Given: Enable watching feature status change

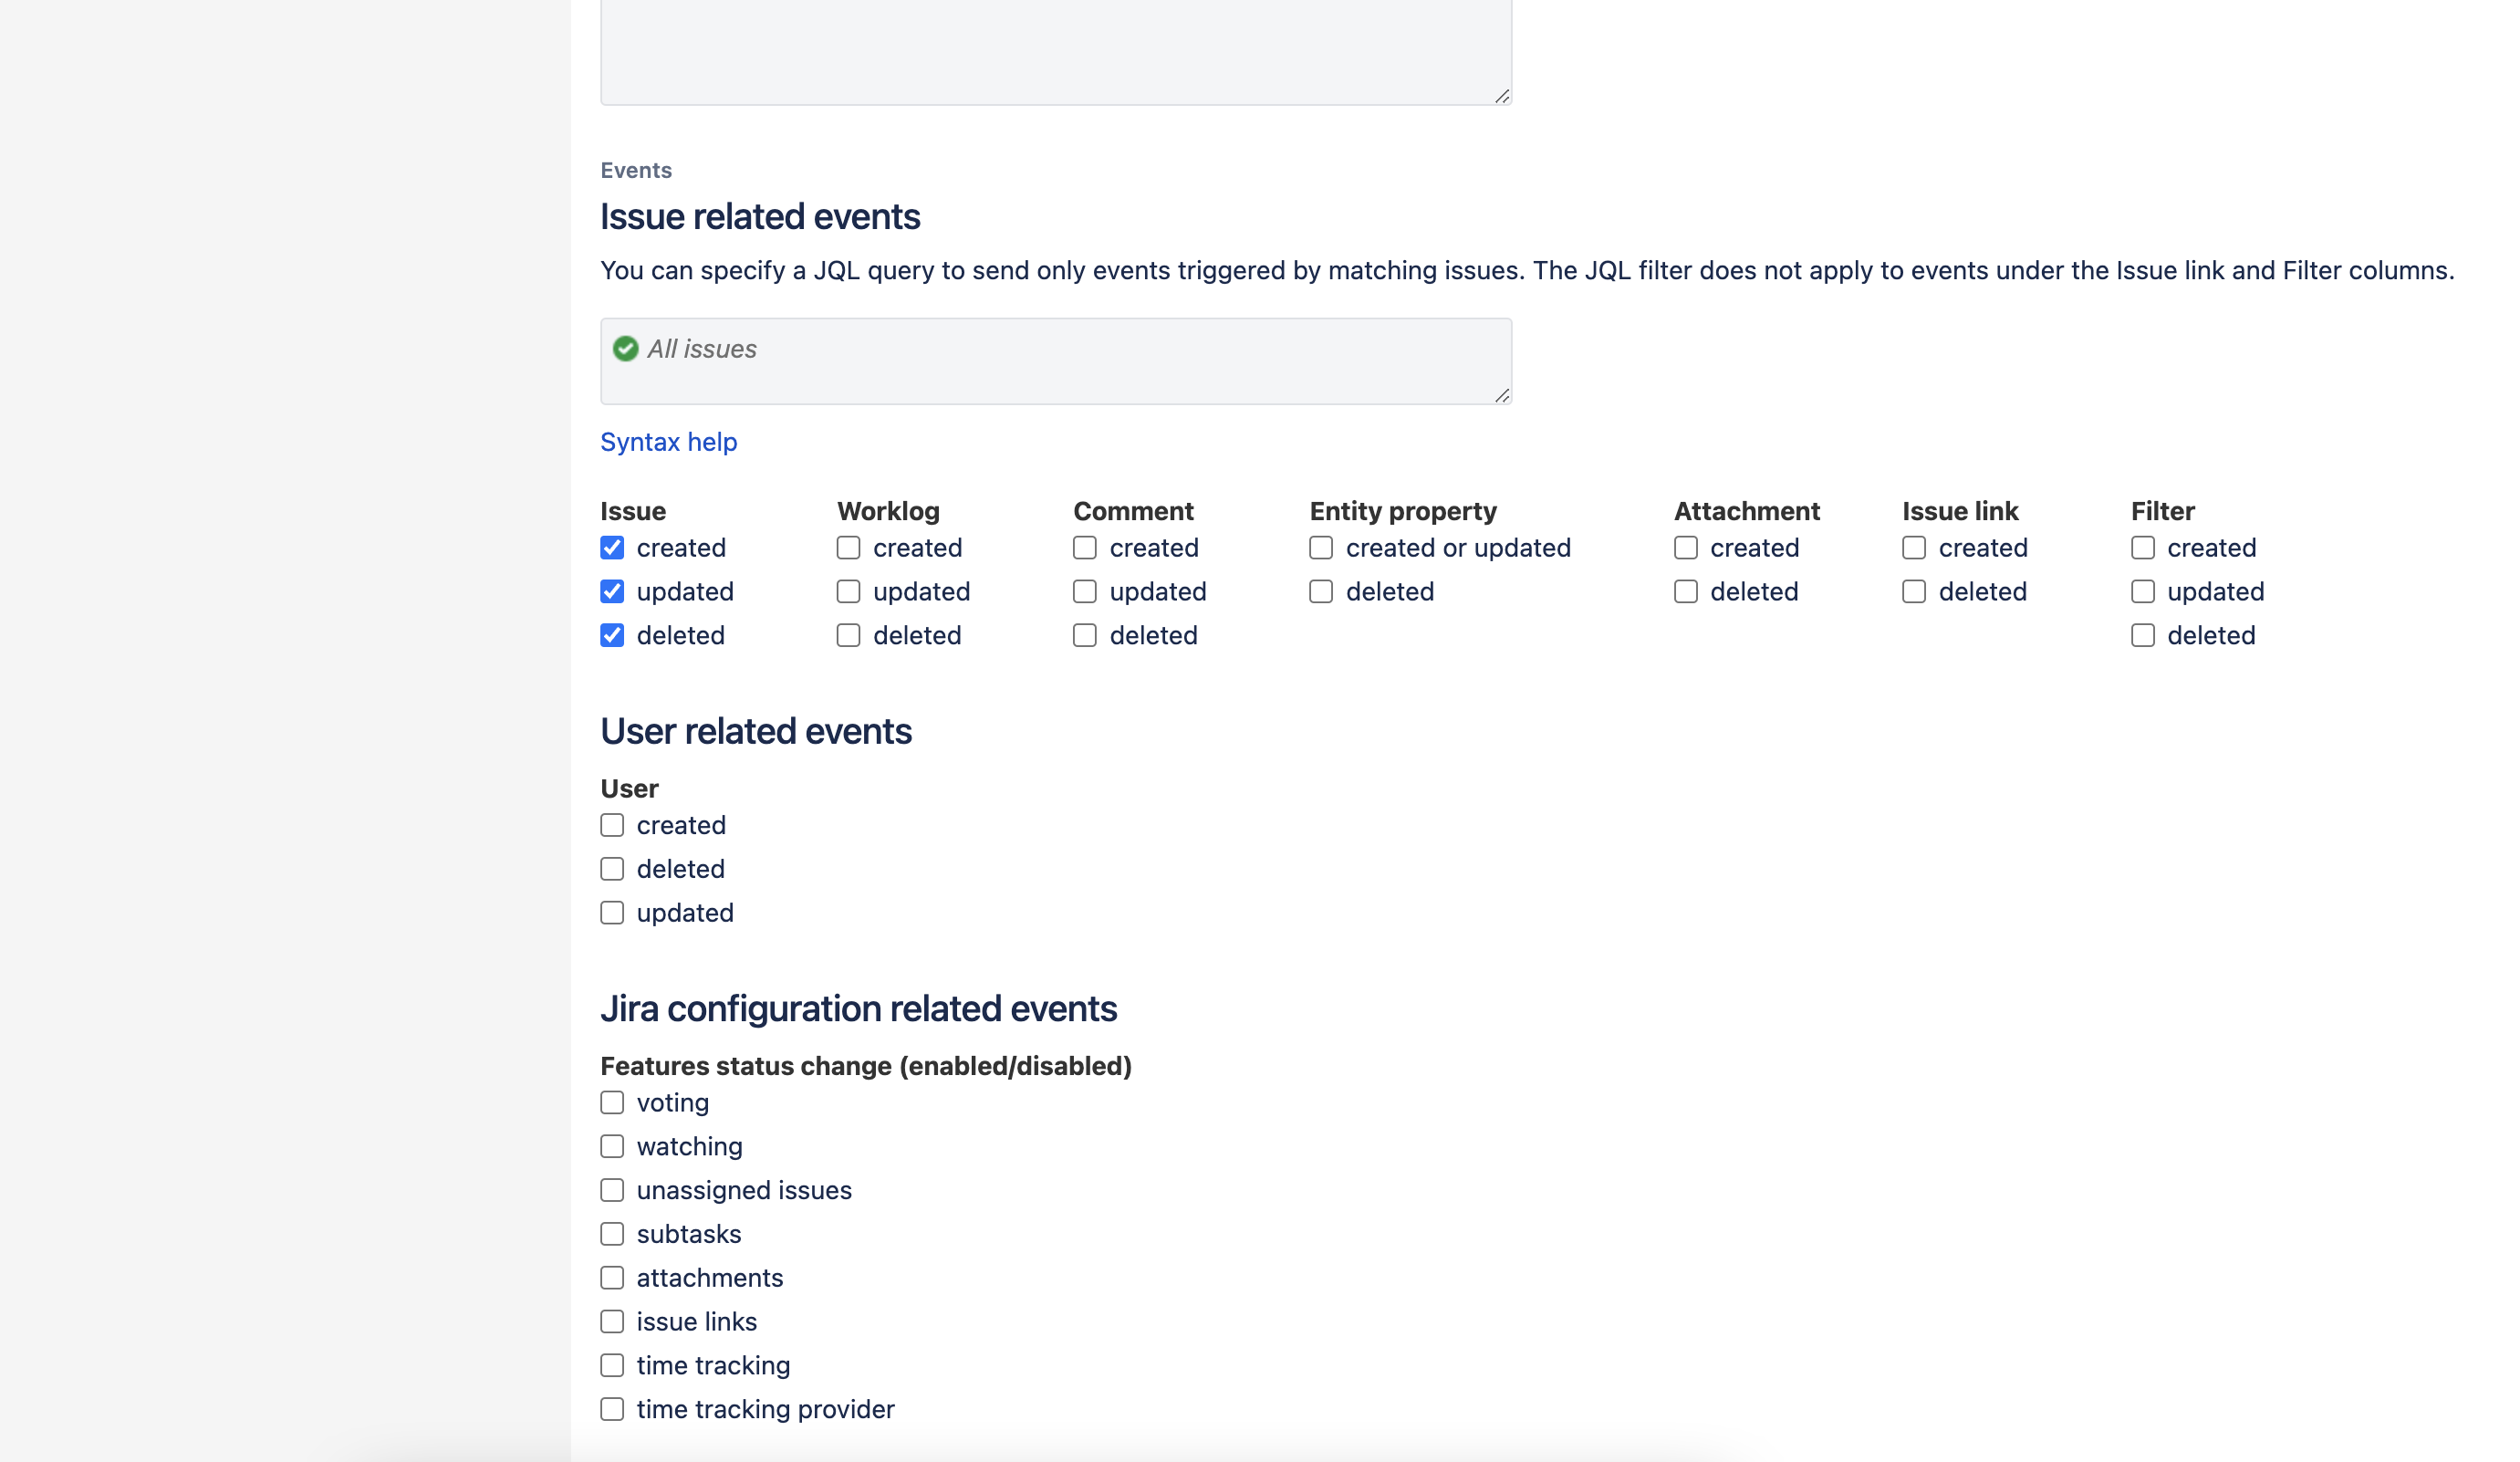Looking at the screenshot, I should point(612,1146).
